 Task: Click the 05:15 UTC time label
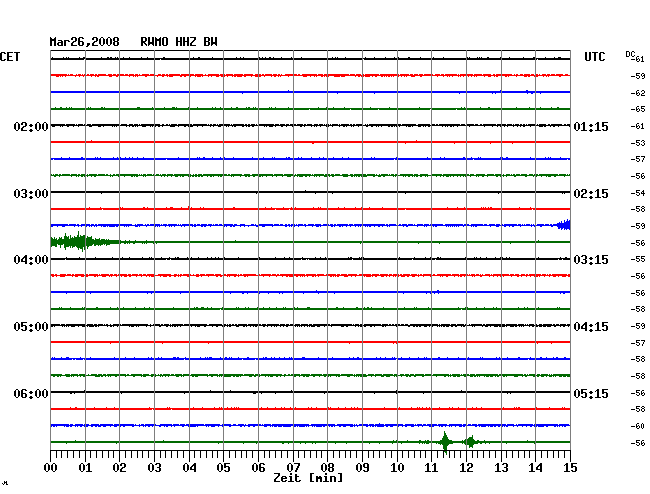(x=591, y=393)
